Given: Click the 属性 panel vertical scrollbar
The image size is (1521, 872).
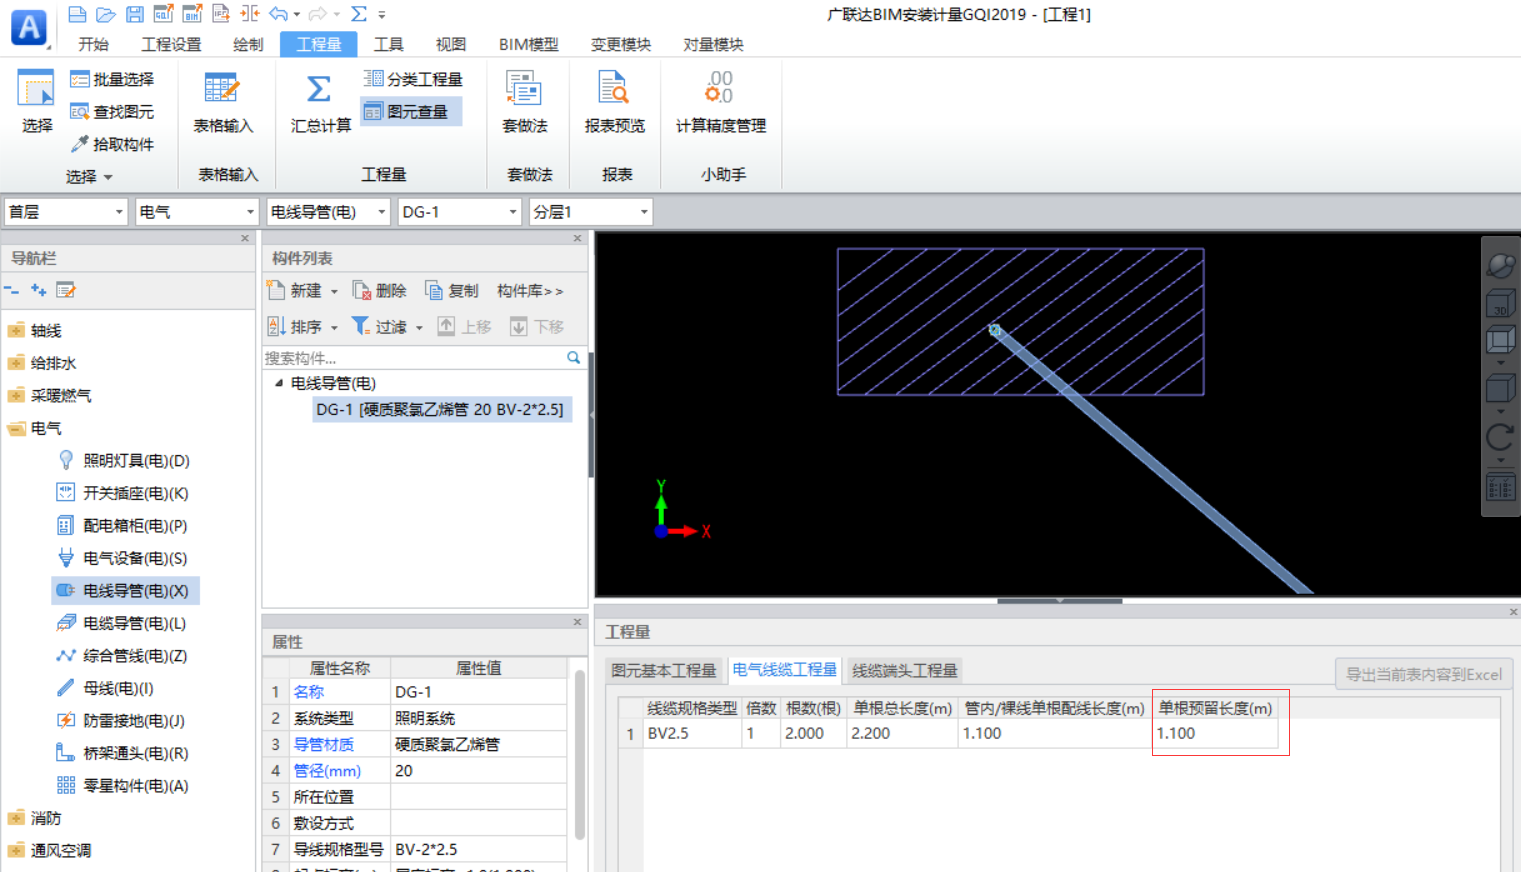Looking at the screenshot, I should (579, 755).
